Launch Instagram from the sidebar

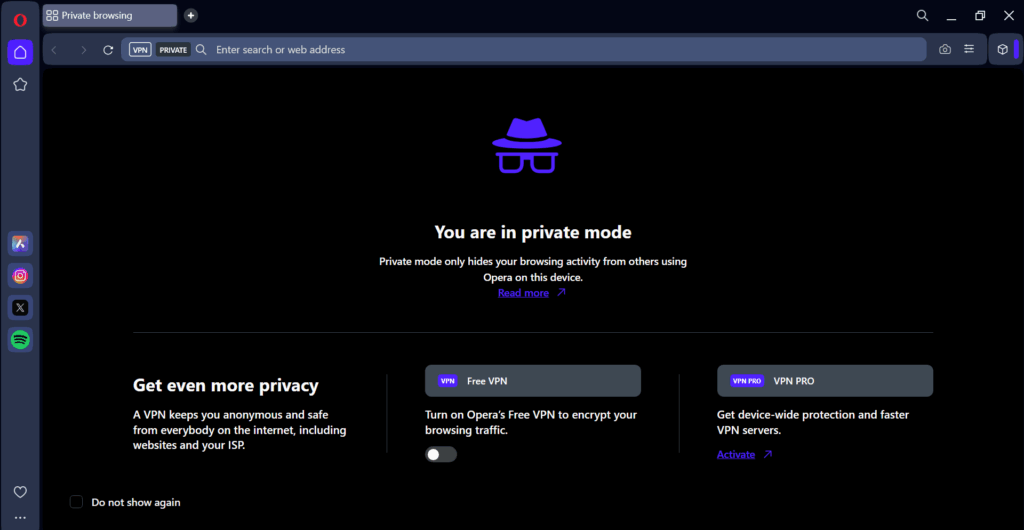pyautogui.click(x=20, y=275)
